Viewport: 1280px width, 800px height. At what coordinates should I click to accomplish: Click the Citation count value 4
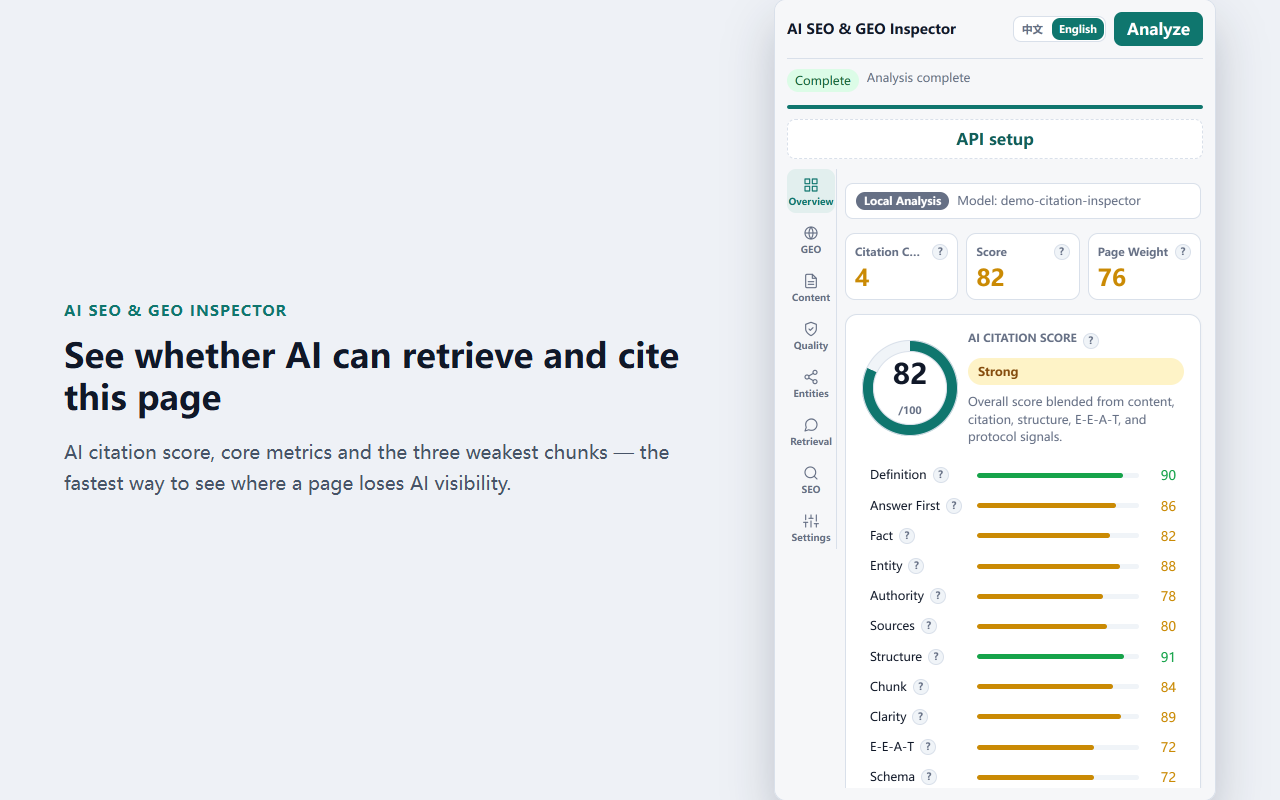coord(862,278)
